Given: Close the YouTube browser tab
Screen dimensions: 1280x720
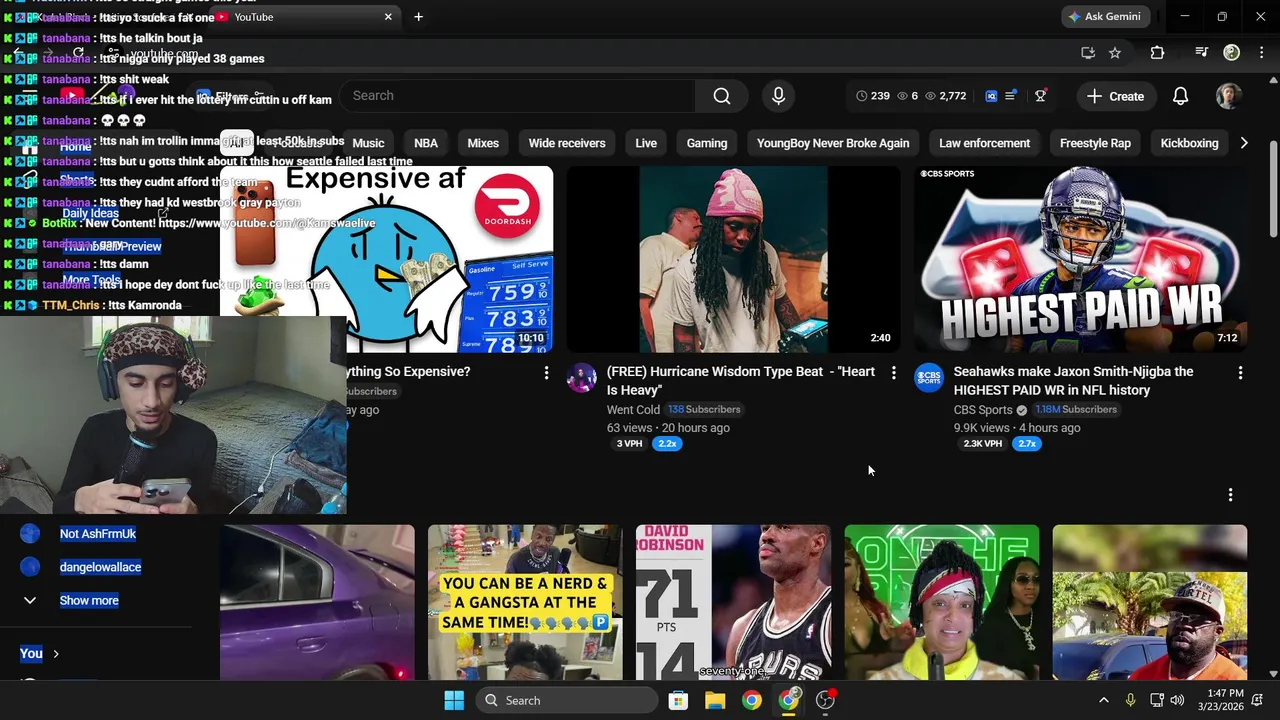Looking at the screenshot, I should point(388,17).
